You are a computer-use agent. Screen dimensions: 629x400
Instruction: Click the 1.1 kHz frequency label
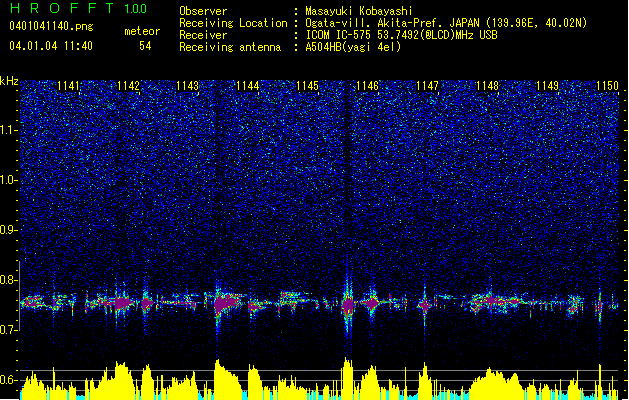(x=8, y=130)
